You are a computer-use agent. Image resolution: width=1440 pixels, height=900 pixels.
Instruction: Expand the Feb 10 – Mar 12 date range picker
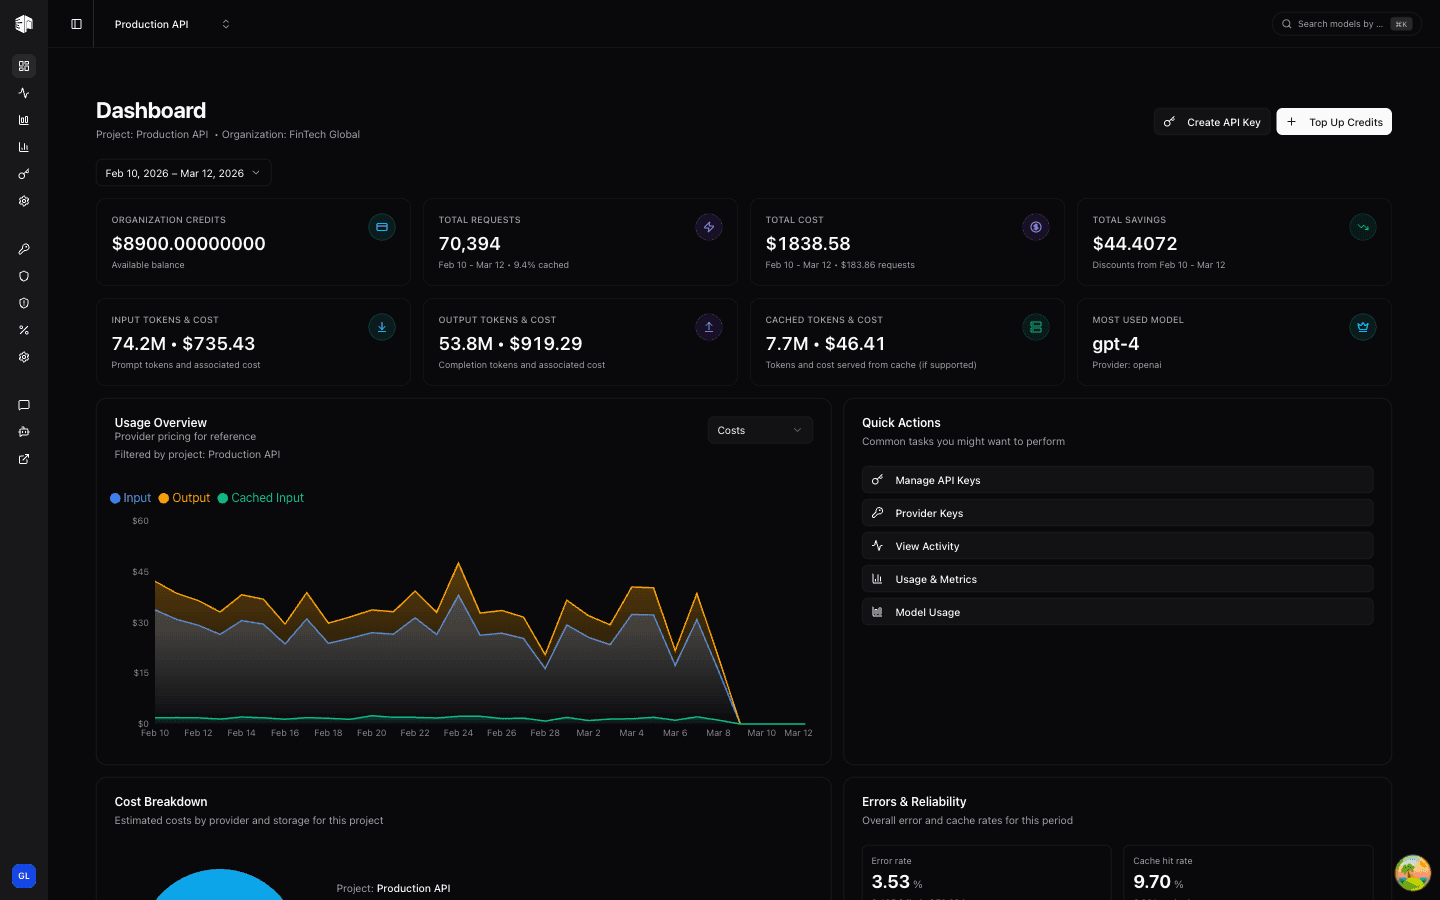click(183, 172)
